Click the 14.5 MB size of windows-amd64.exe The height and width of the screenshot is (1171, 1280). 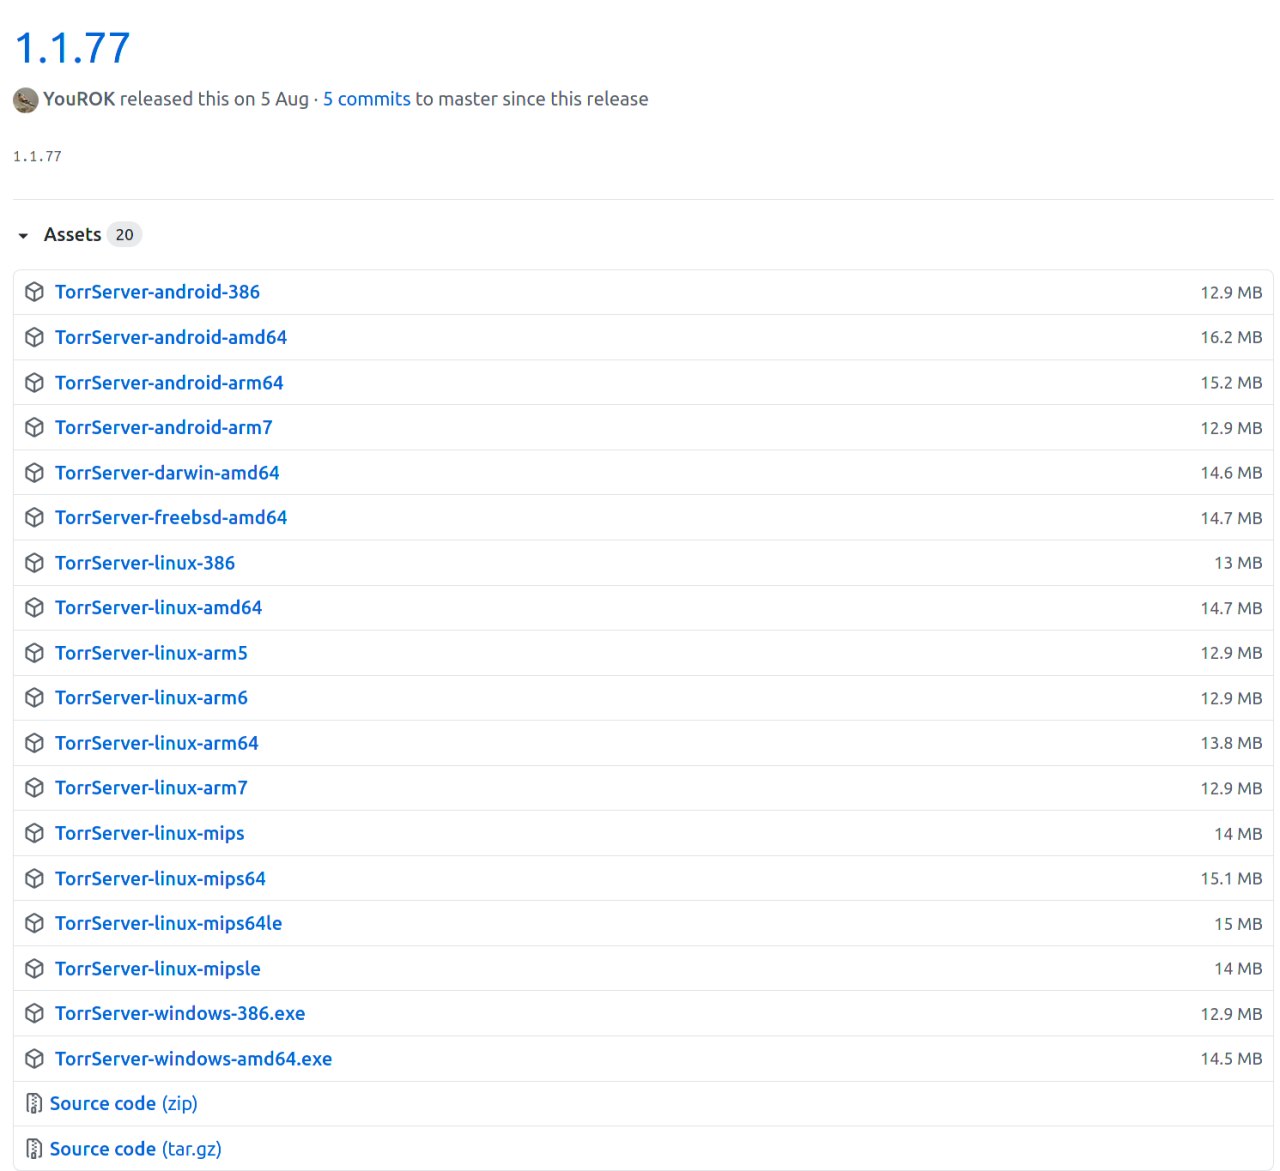coord(1231,1059)
